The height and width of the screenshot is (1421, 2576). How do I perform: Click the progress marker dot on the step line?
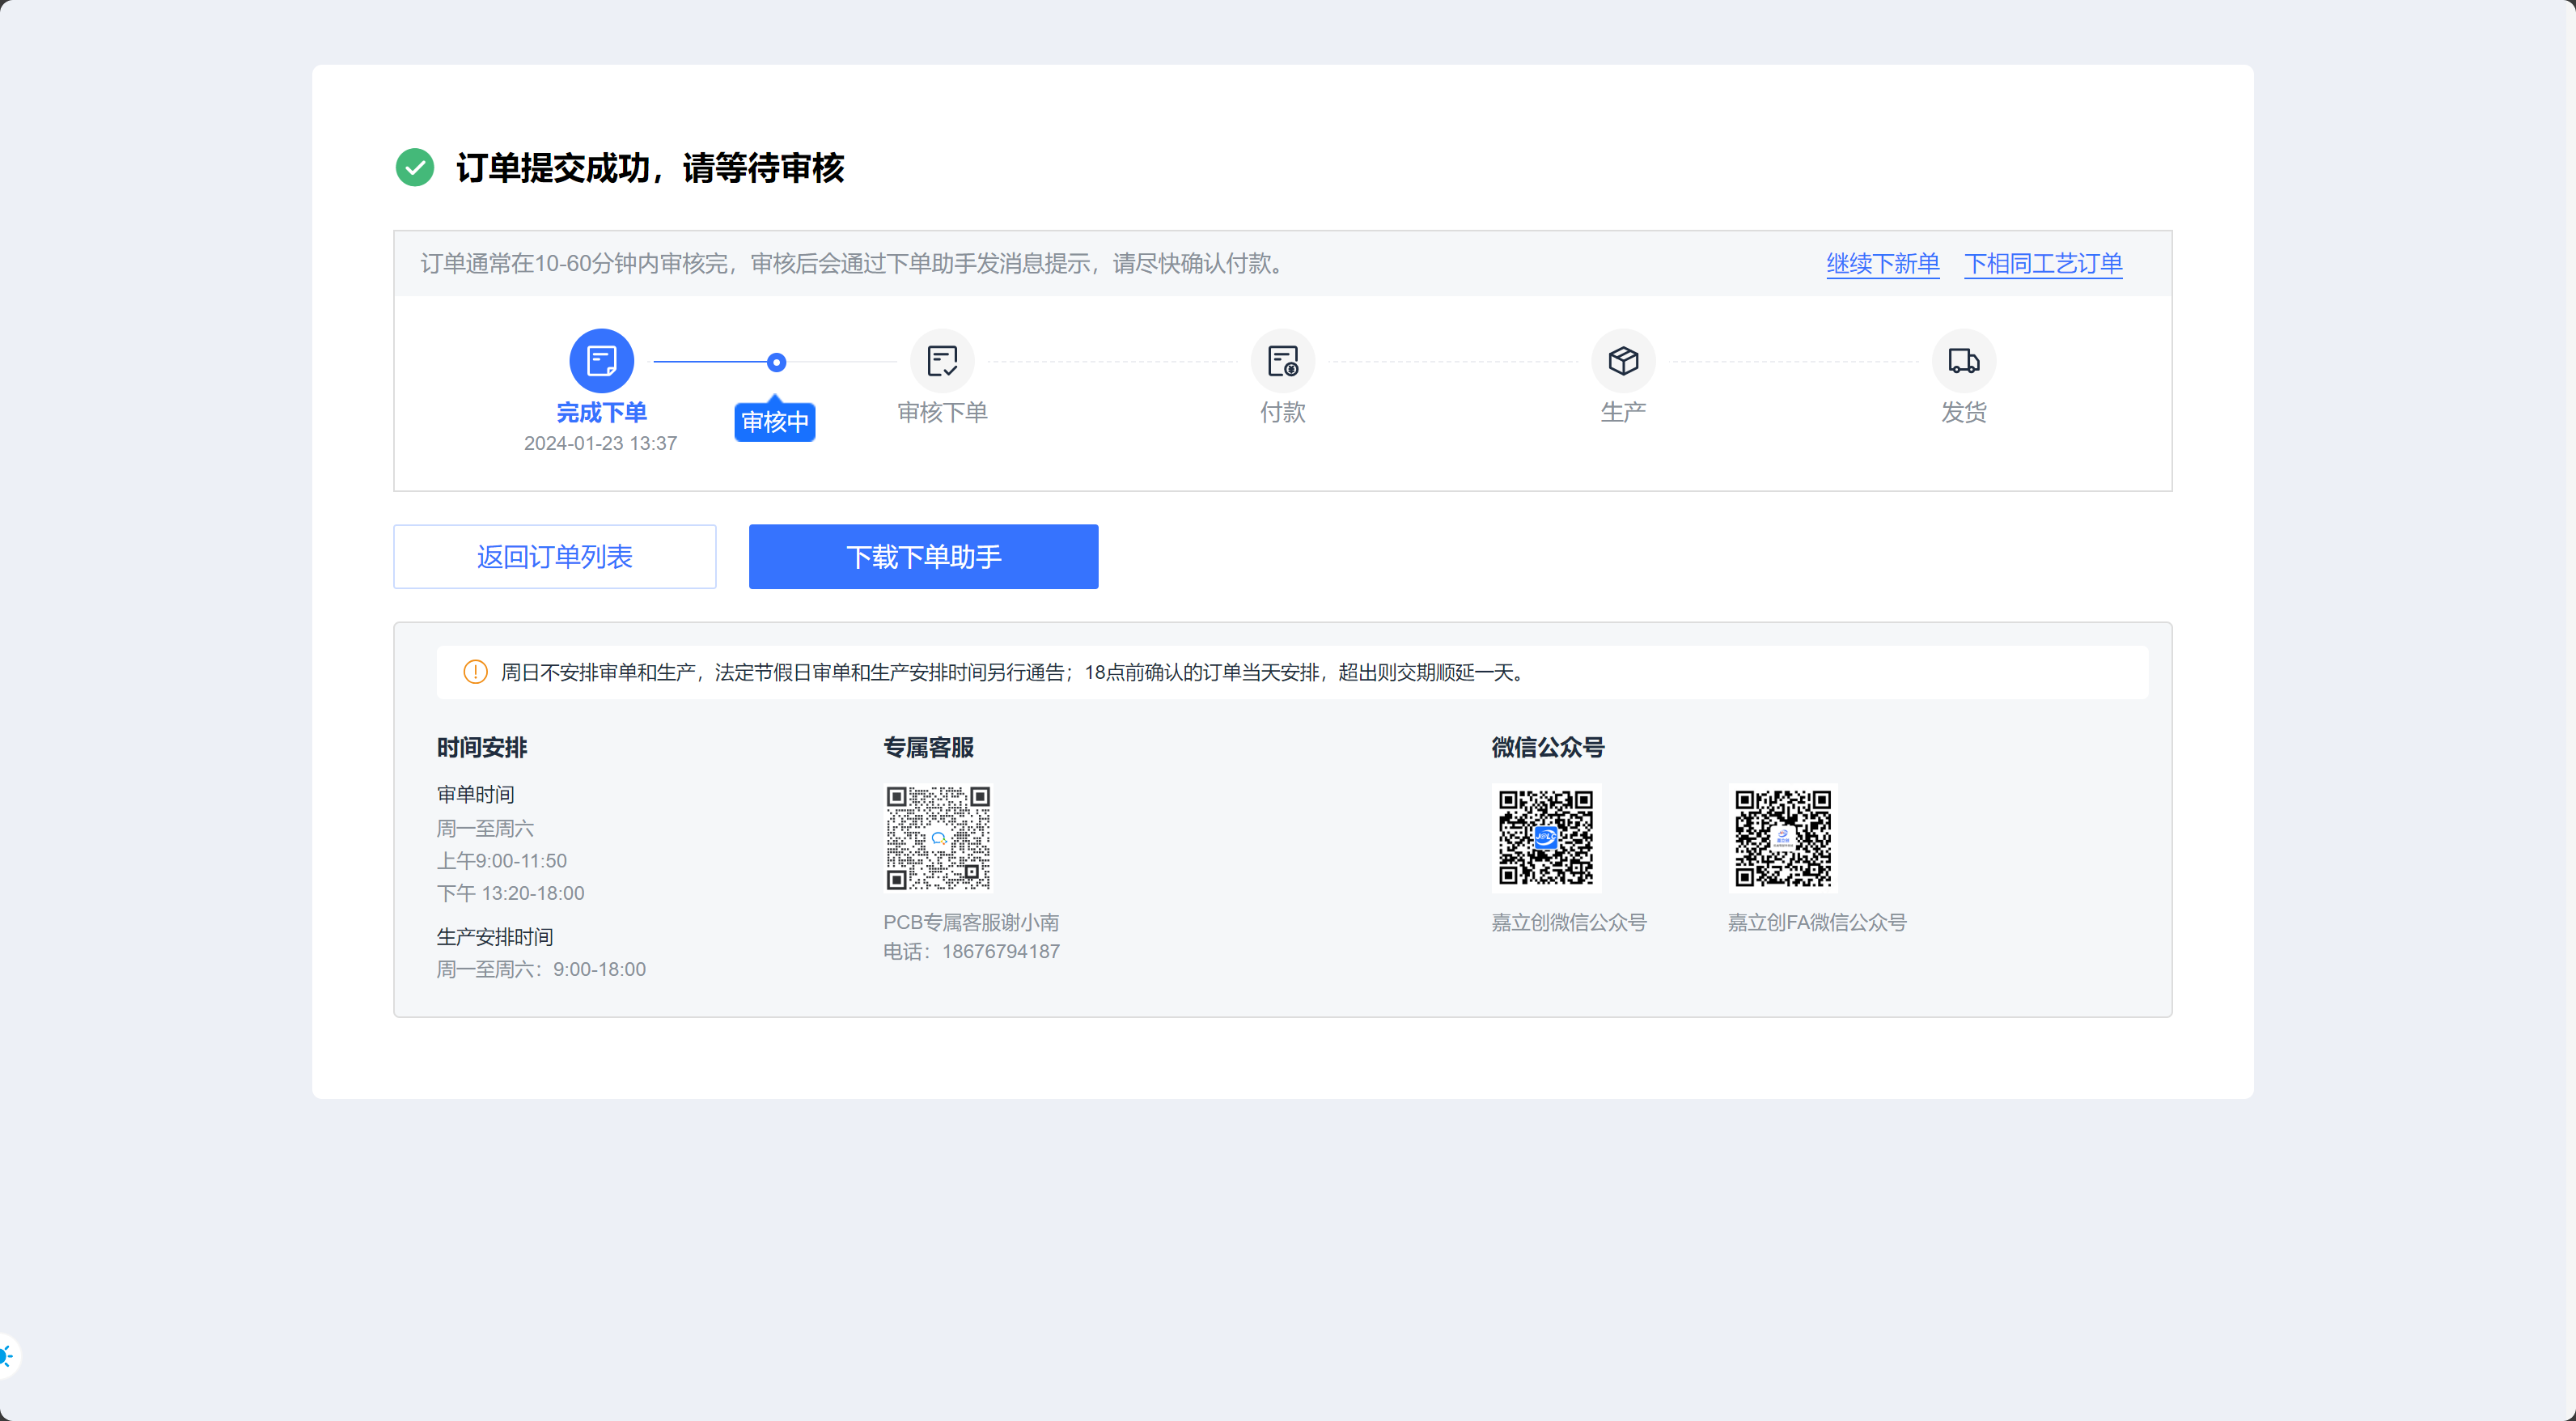(776, 363)
